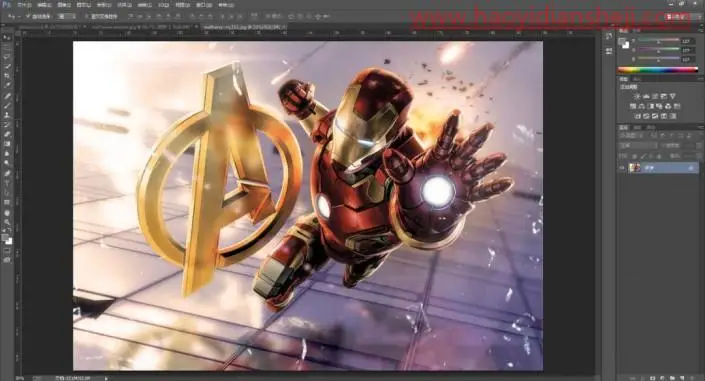The image size is (705, 381).
Task: Open the Edit menu
Action: point(44,5)
